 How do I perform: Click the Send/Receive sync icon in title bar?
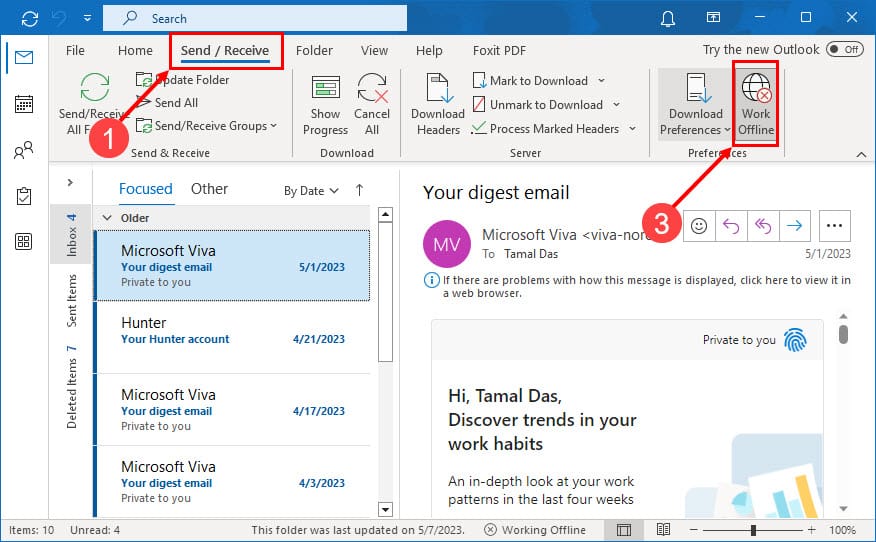click(x=30, y=18)
